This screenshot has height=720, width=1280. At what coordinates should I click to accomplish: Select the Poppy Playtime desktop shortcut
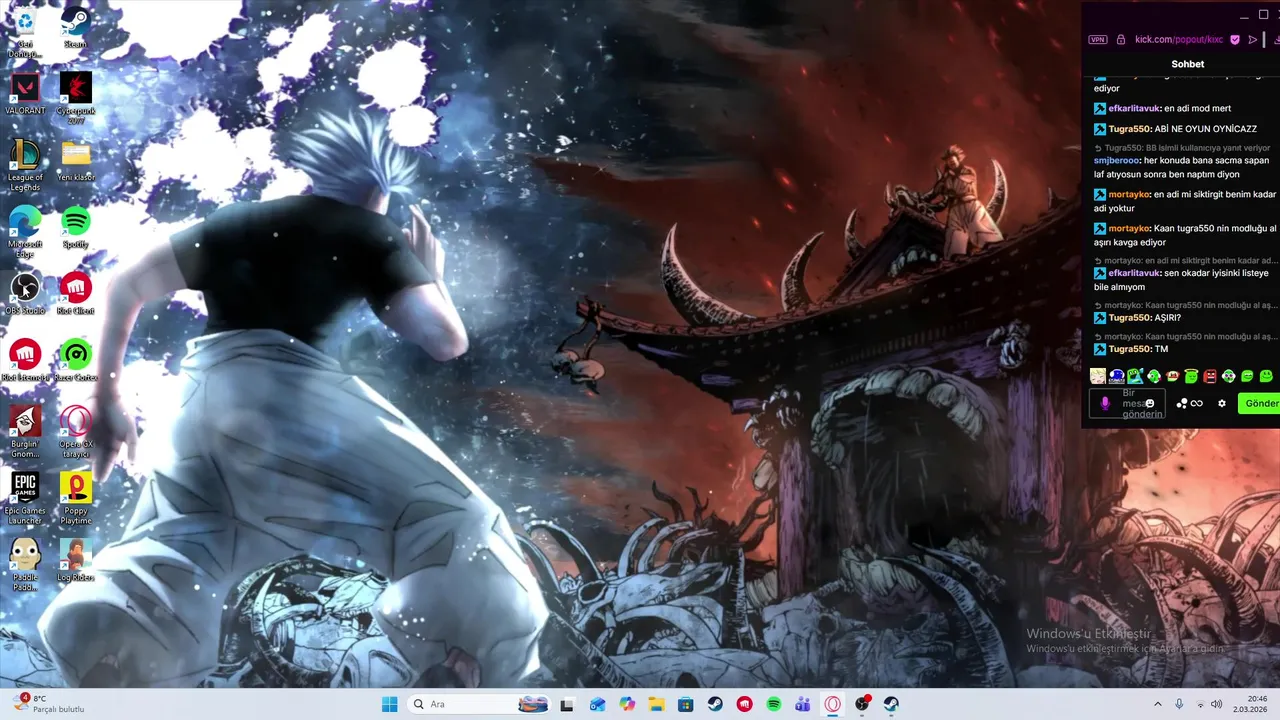point(75,498)
